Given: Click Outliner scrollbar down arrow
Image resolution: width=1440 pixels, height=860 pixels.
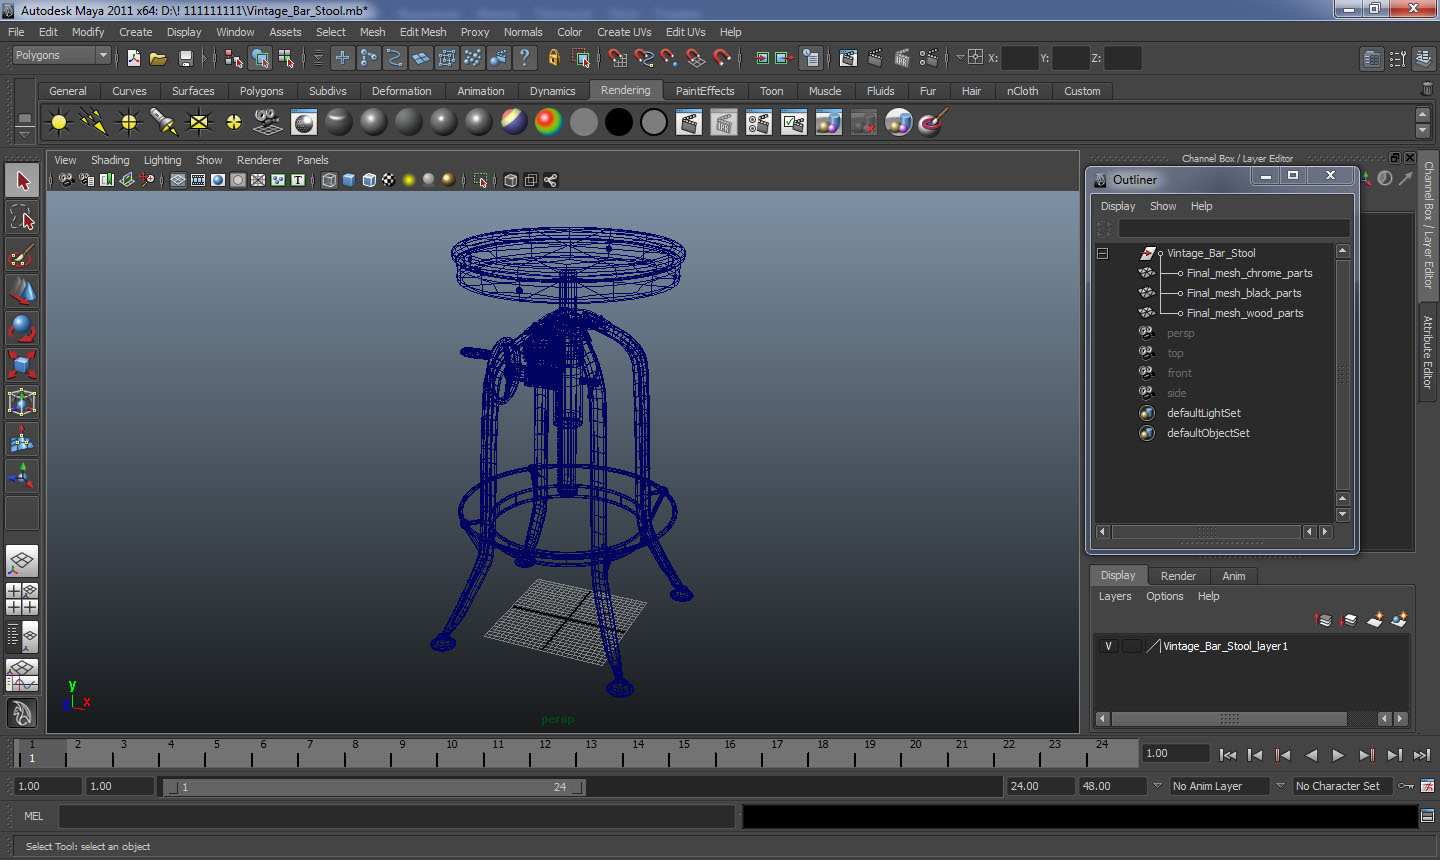Looking at the screenshot, I should (1343, 515).
